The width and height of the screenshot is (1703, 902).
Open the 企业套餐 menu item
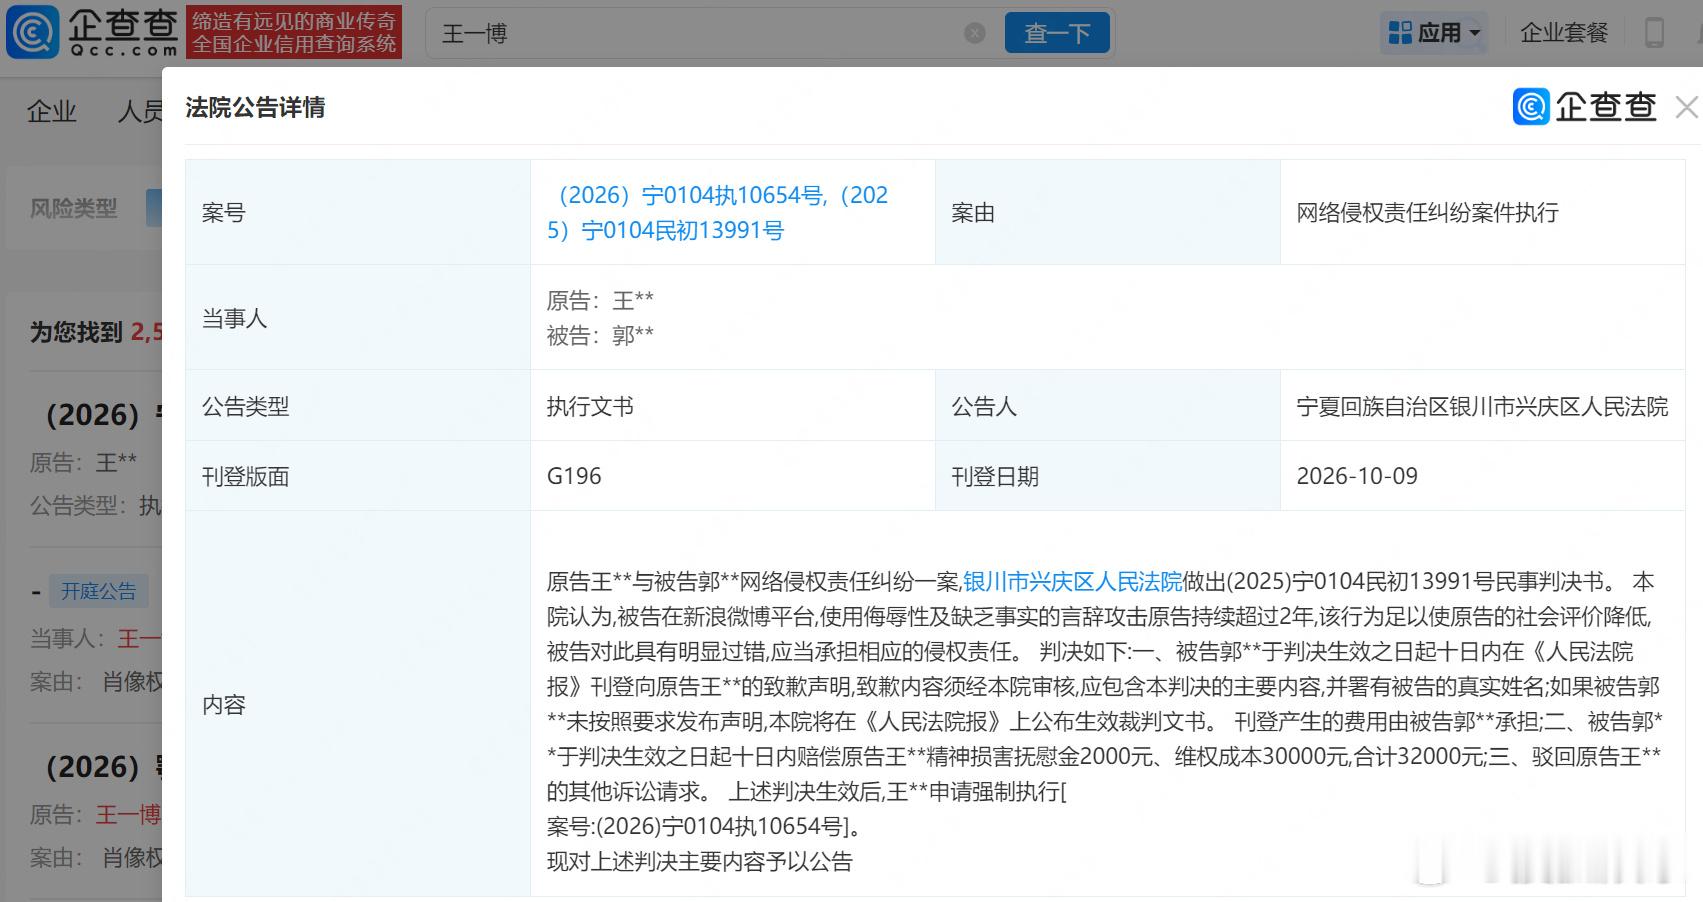[x=1564, y=33]
